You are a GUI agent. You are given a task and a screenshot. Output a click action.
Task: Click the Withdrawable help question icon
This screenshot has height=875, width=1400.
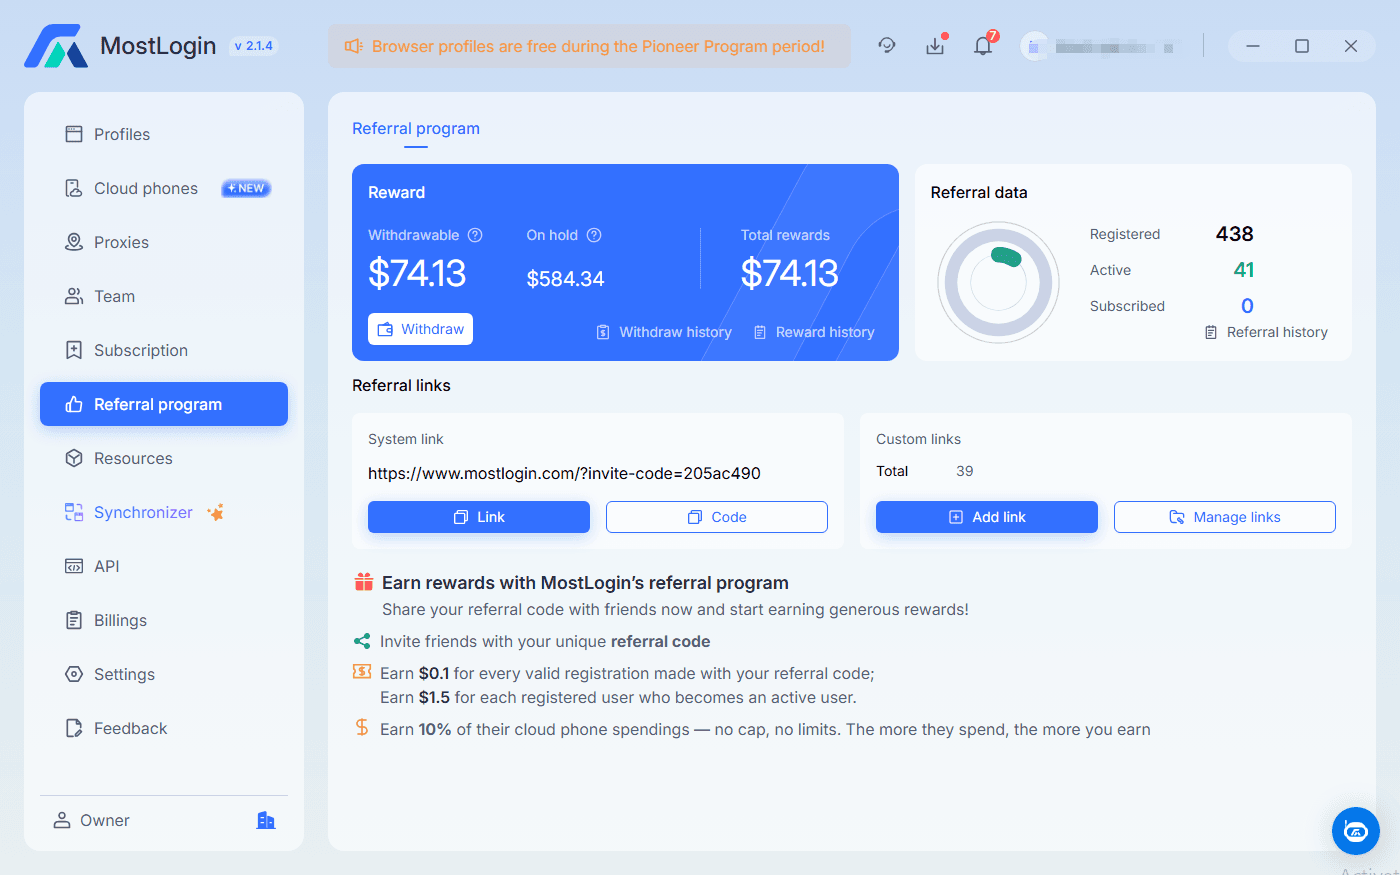pos(475,235)
